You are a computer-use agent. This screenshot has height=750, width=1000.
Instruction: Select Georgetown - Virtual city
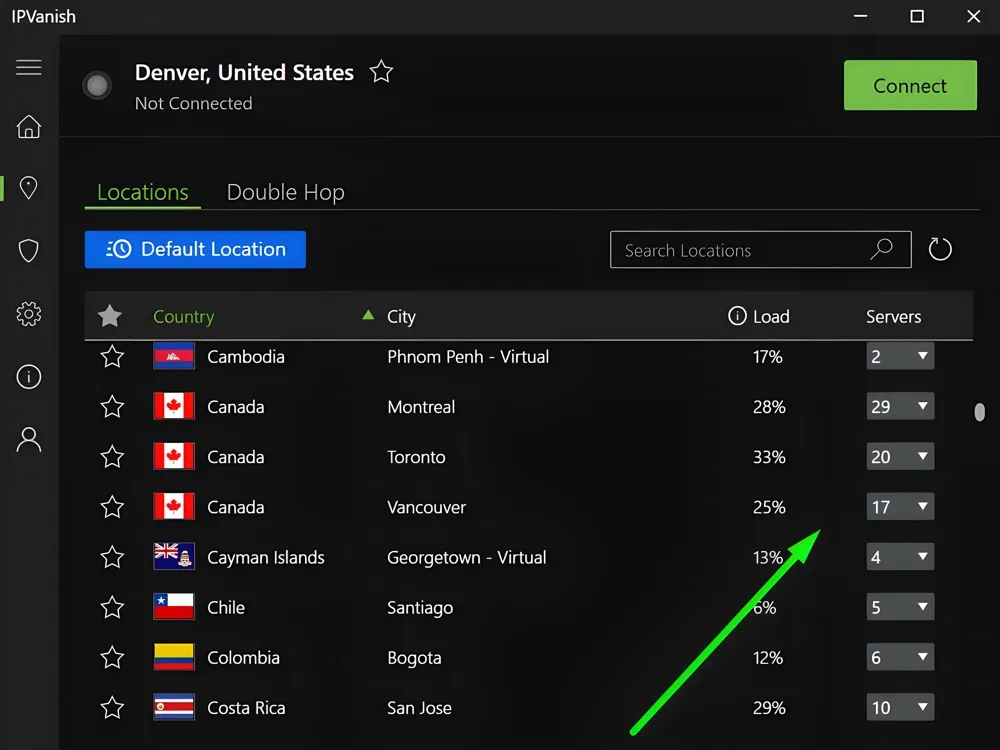coord(467,557)
